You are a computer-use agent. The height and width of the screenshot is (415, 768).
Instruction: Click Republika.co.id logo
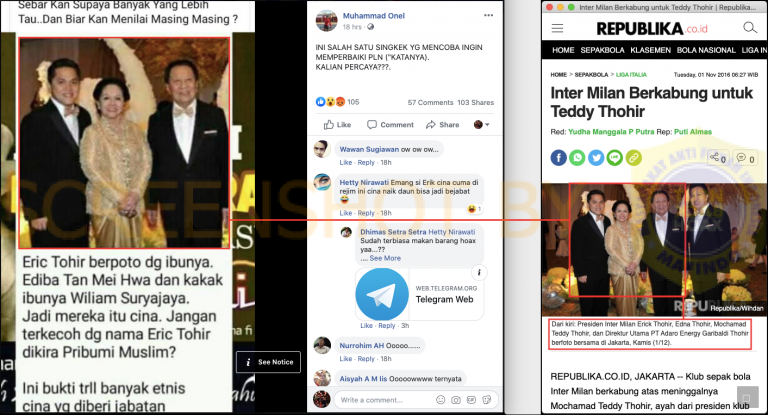point(652,29)
